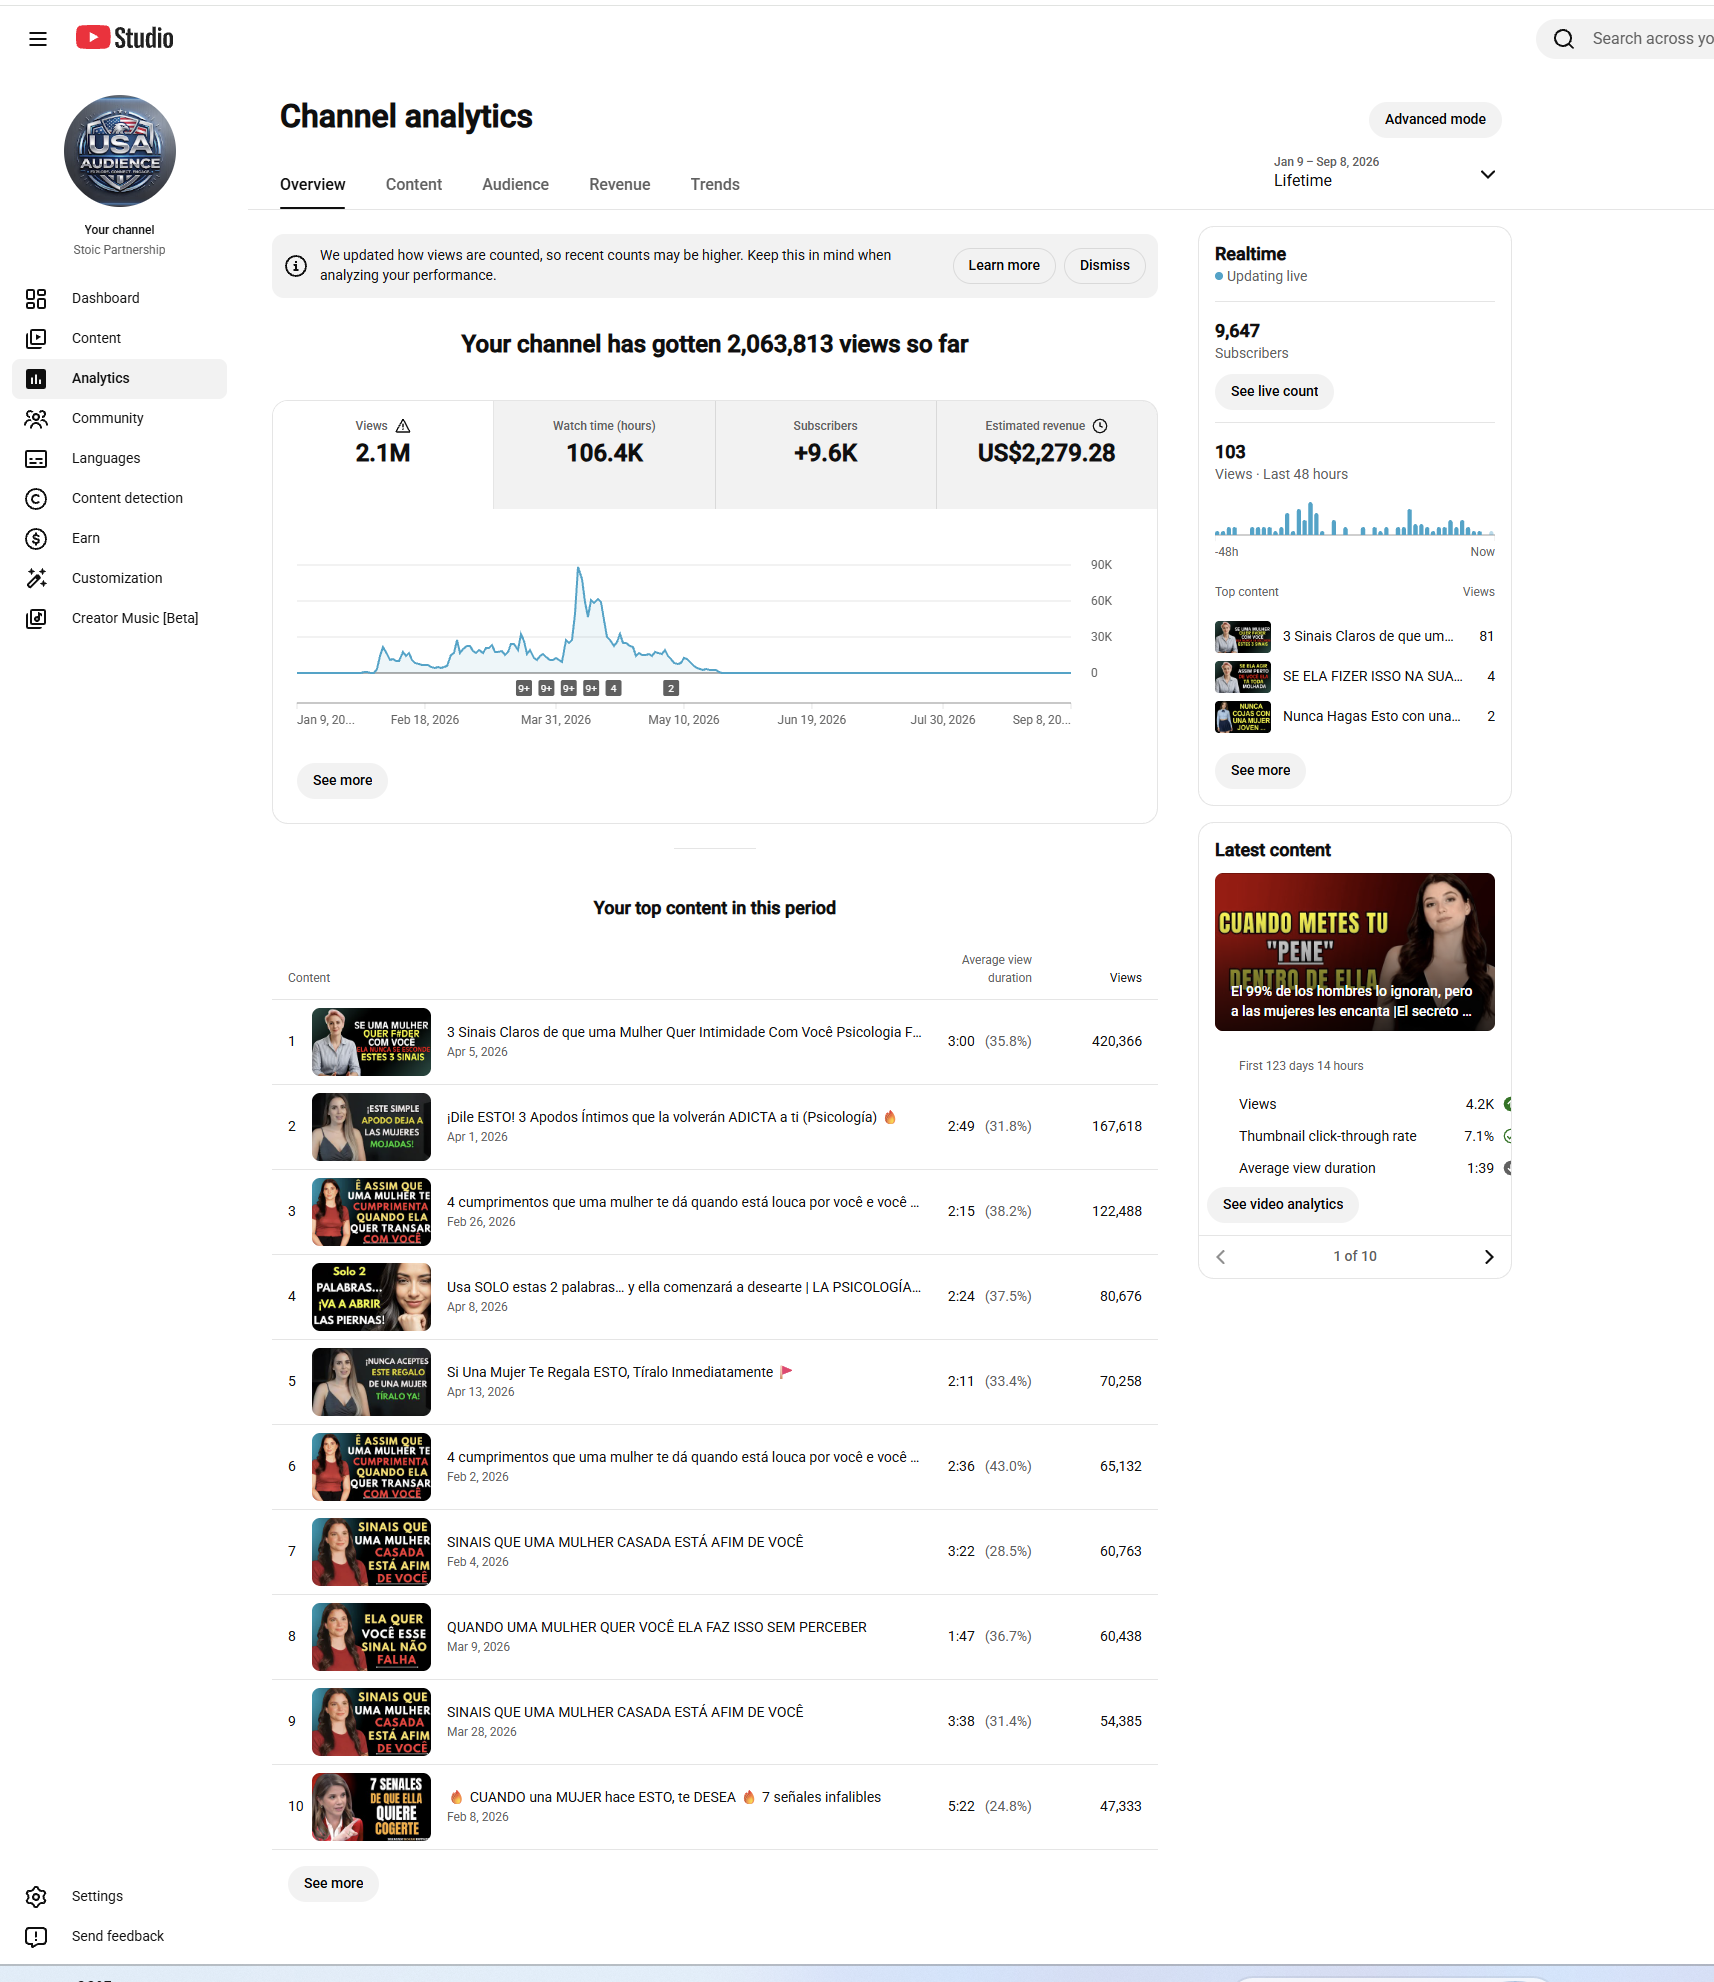
Task: Open realtime item Nunca Hagas Esto con una
Action: pyautogui.click(x=1355, y=716)
